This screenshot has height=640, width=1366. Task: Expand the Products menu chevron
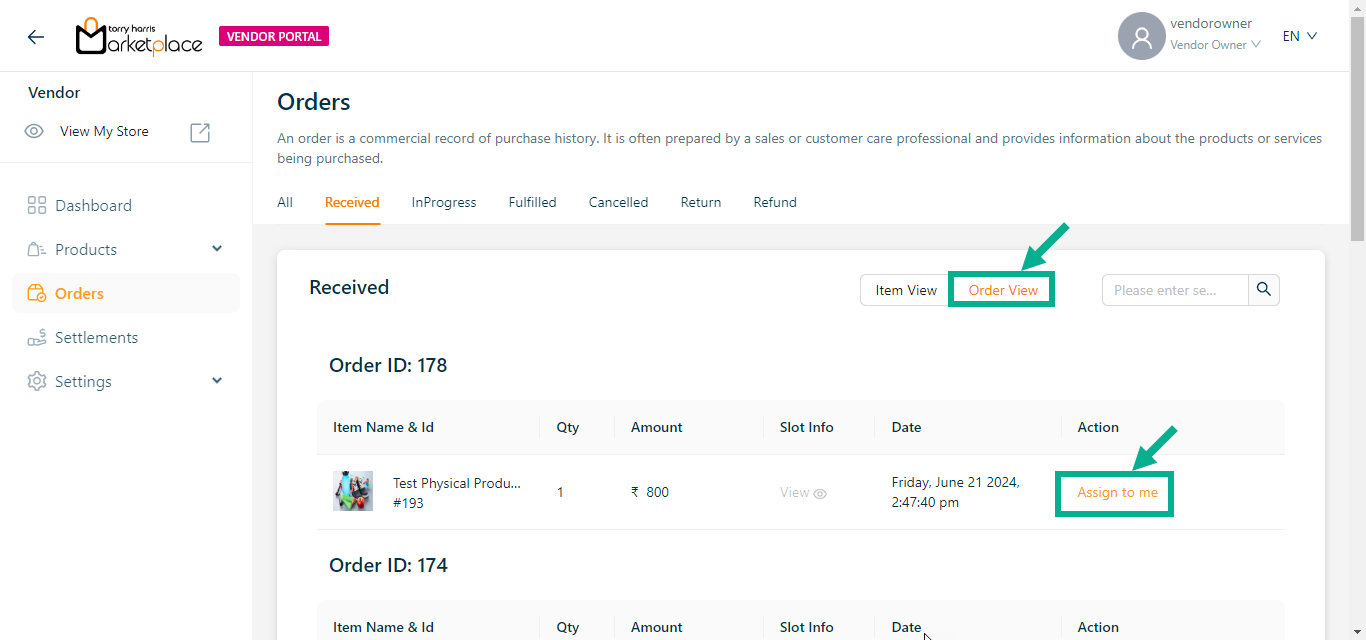(x=217, y=249)
